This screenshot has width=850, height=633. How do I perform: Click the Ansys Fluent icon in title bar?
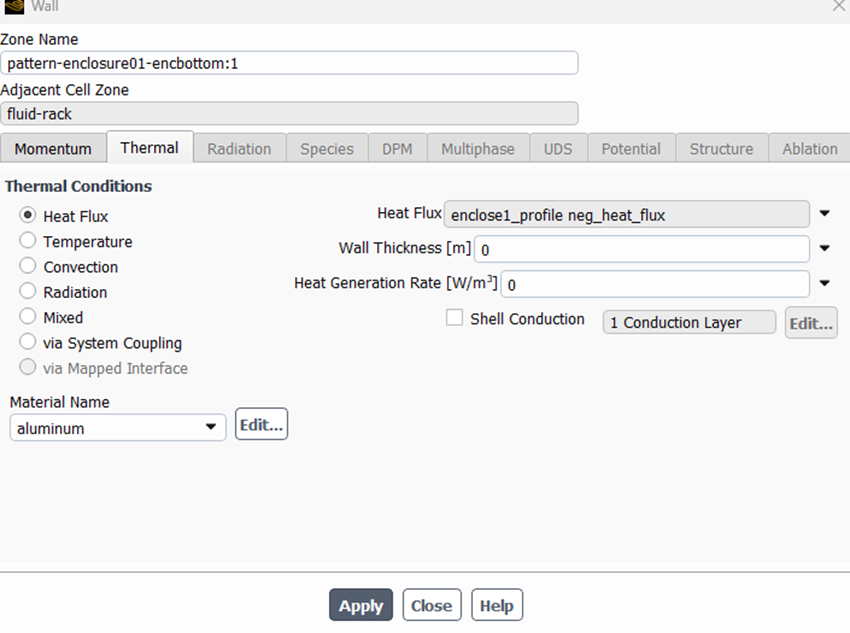click(x=14, y=6)
